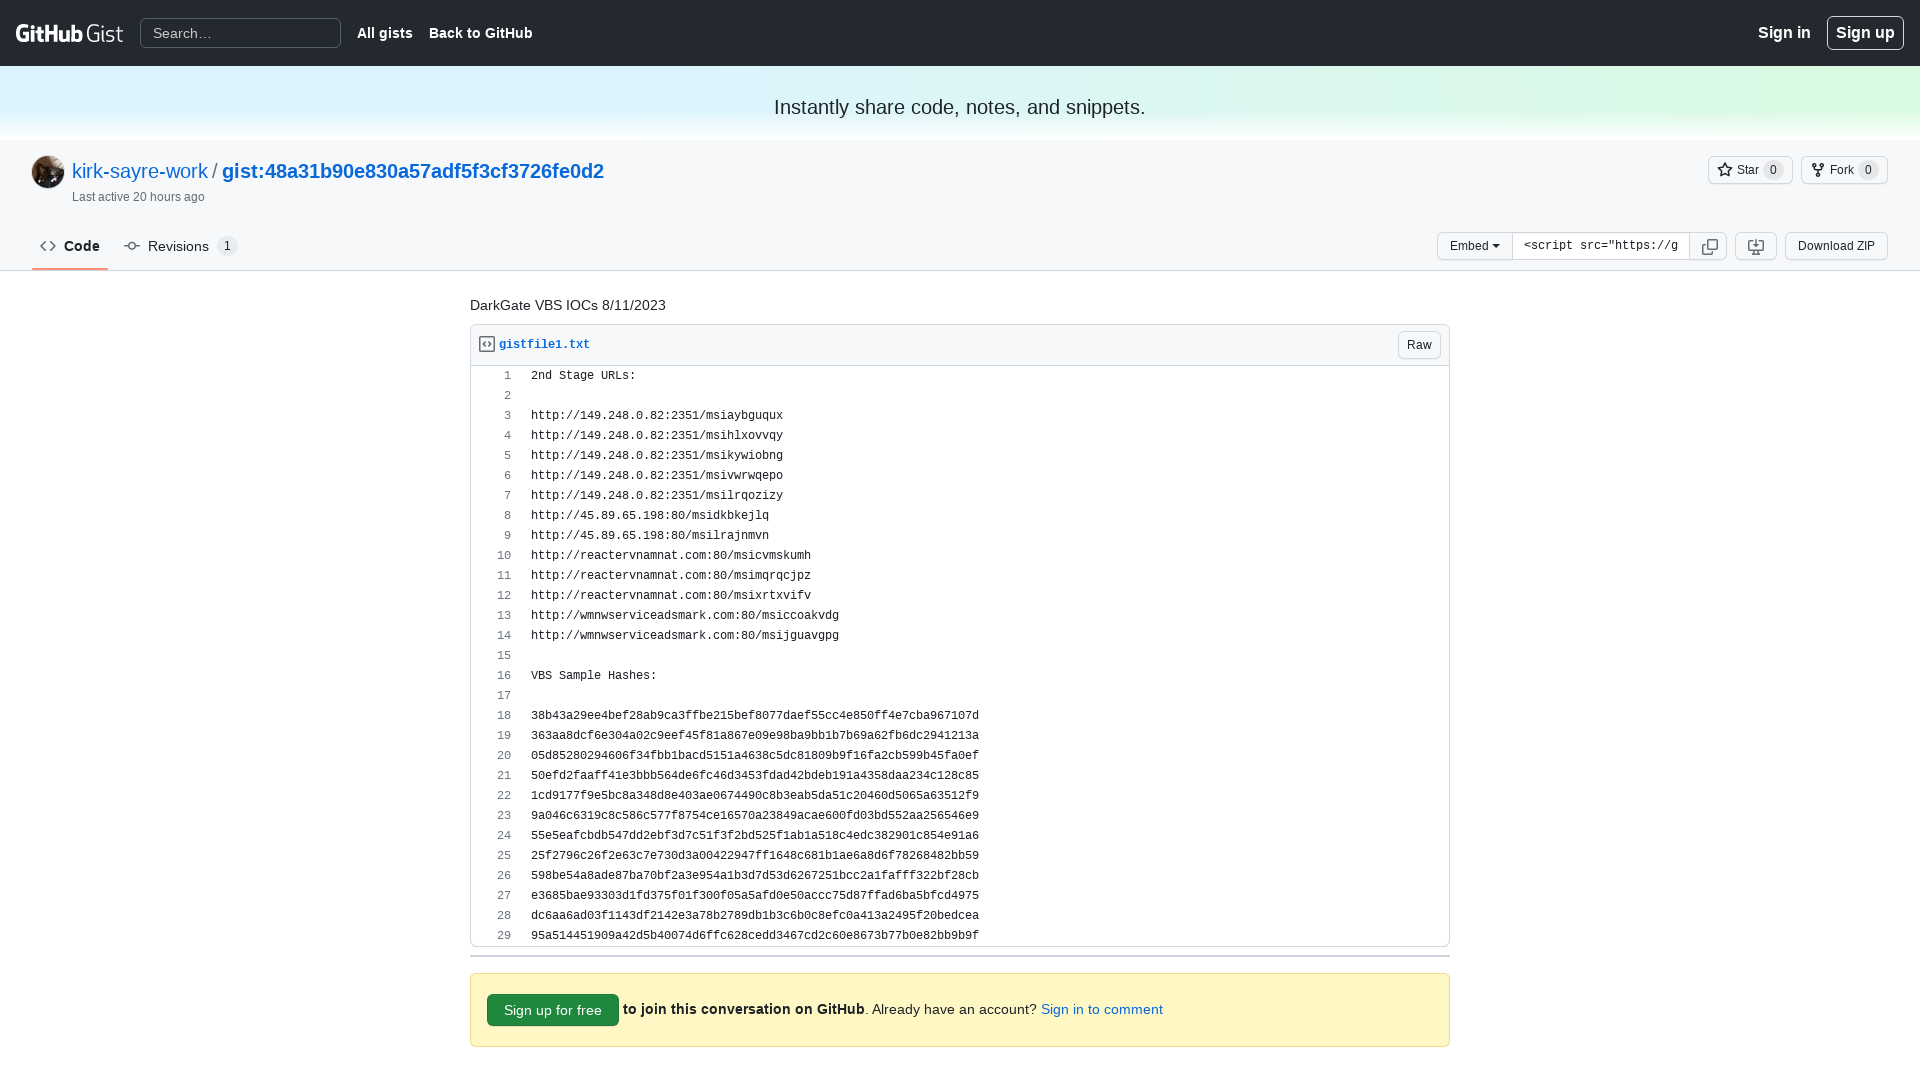This screenshot has width=1920, height=1080.
Task: Click hash starting with 95a514451909a42d
Action: [755, 936]
